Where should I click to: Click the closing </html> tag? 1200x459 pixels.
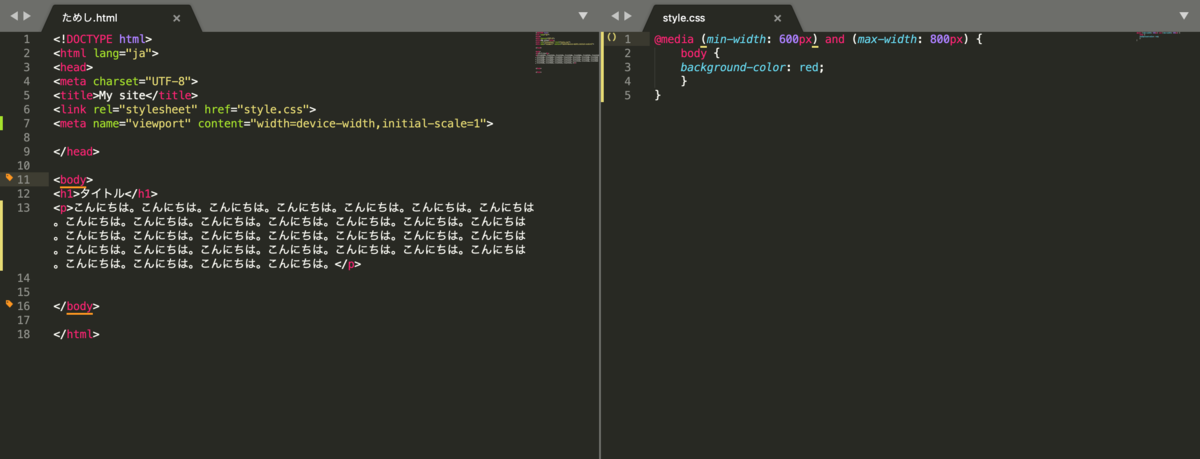(x=77, y=334)
